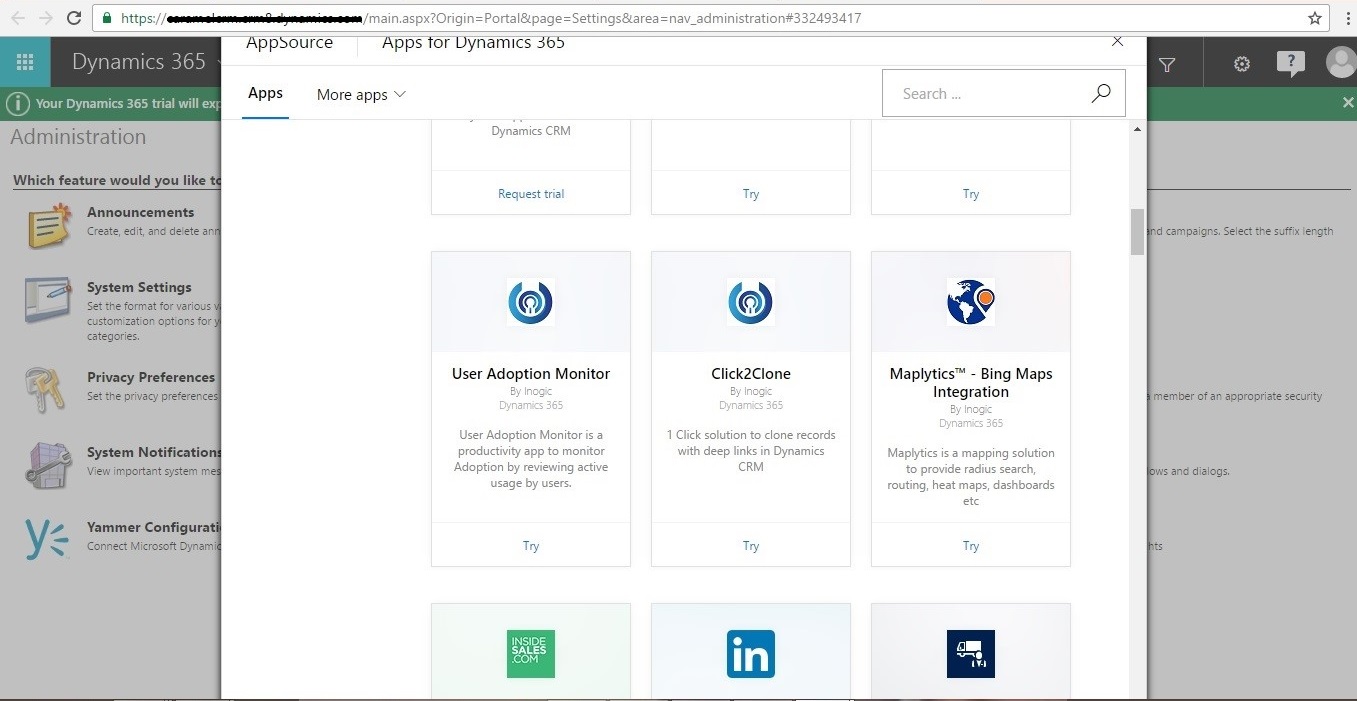Image resolution: width=1357 pixels, height=701 pixels.
Task: Click Try under User Adoption Monitor
Action: coord(530,546)
